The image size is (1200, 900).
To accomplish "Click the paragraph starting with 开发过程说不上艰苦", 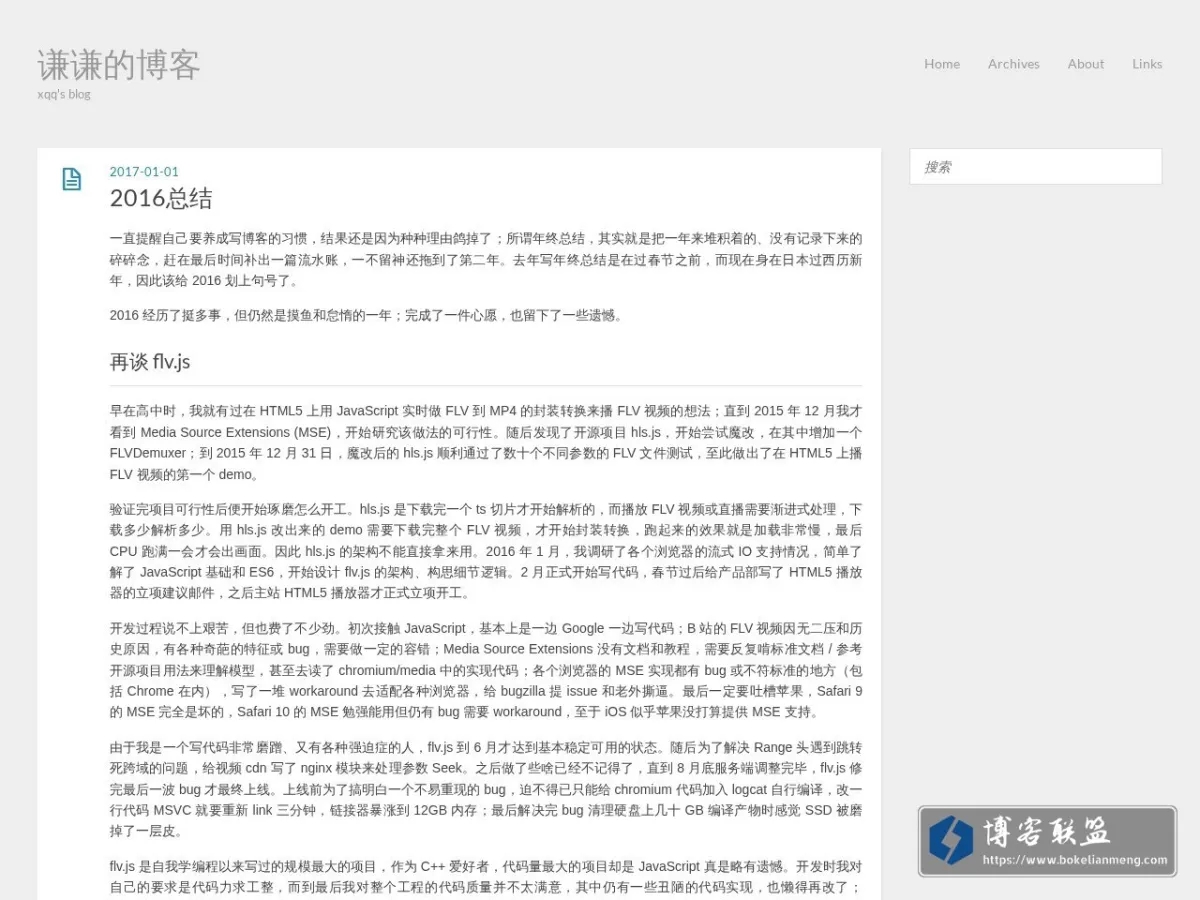I will 486,670.
